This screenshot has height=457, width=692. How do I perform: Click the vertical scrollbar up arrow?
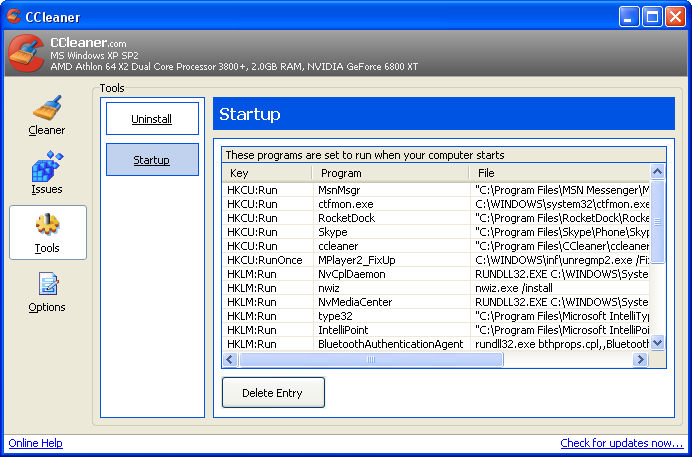657,172
